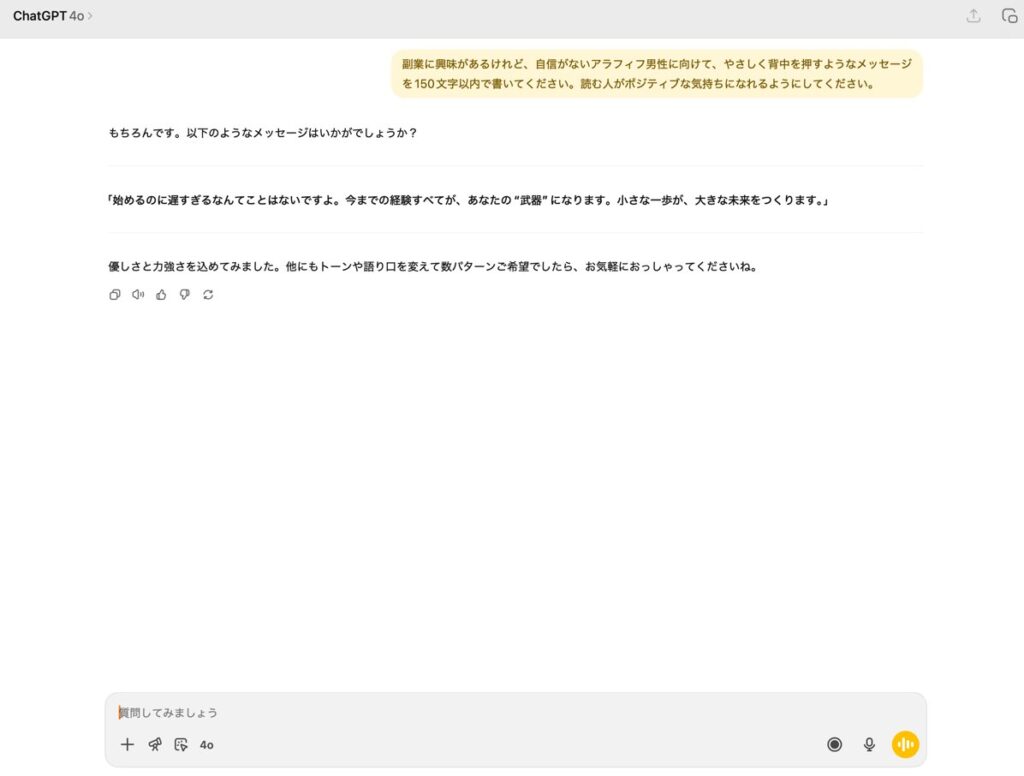Start dictation with the microphone icon
1024x776 pixels.
click(x=869, y=744)
